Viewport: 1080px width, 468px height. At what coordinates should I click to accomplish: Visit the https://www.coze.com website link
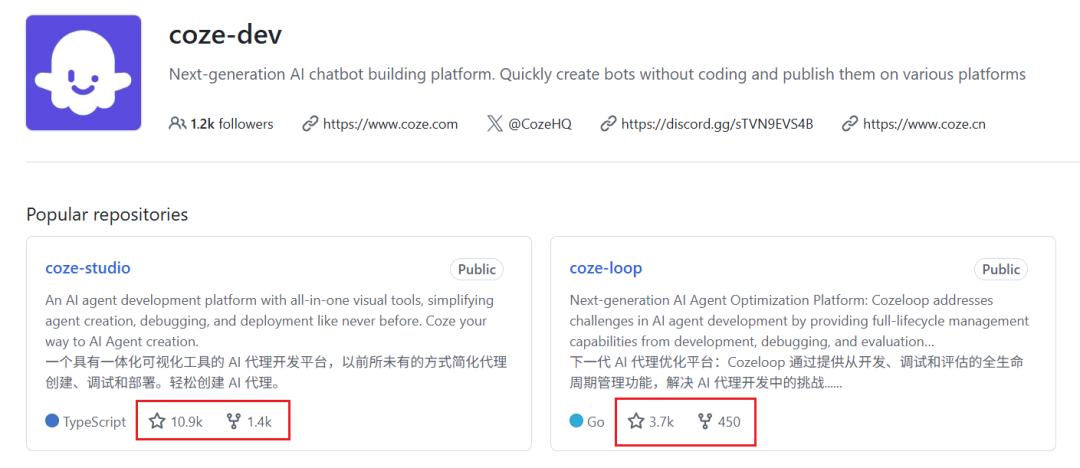click(391, 124)
